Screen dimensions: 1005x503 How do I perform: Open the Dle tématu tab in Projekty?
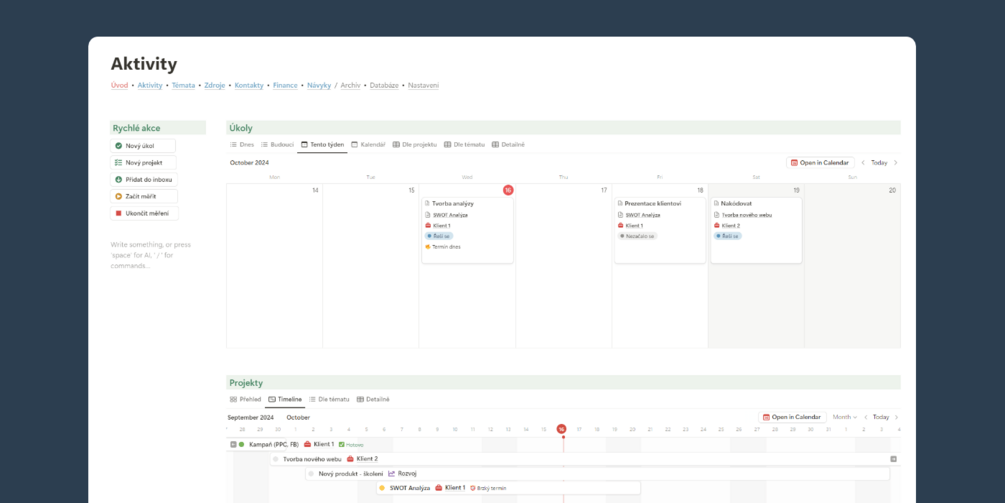coord(329,399)
